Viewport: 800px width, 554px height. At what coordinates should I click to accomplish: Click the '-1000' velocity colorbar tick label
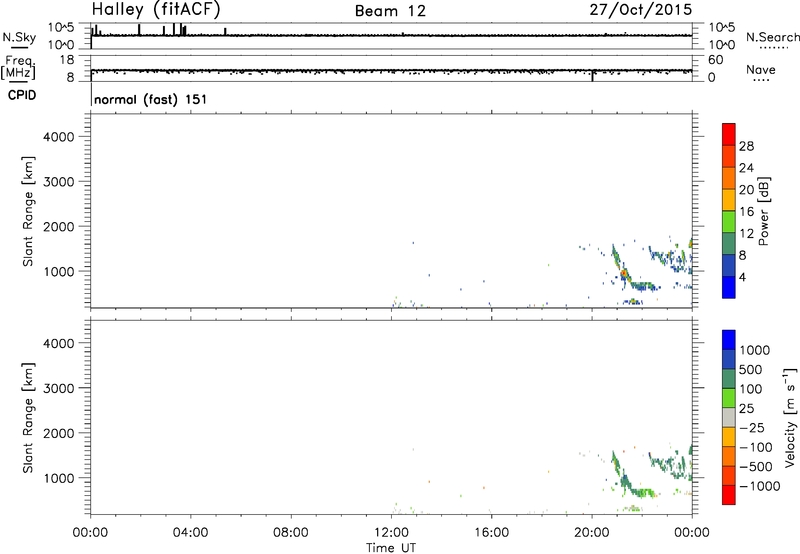760,486
